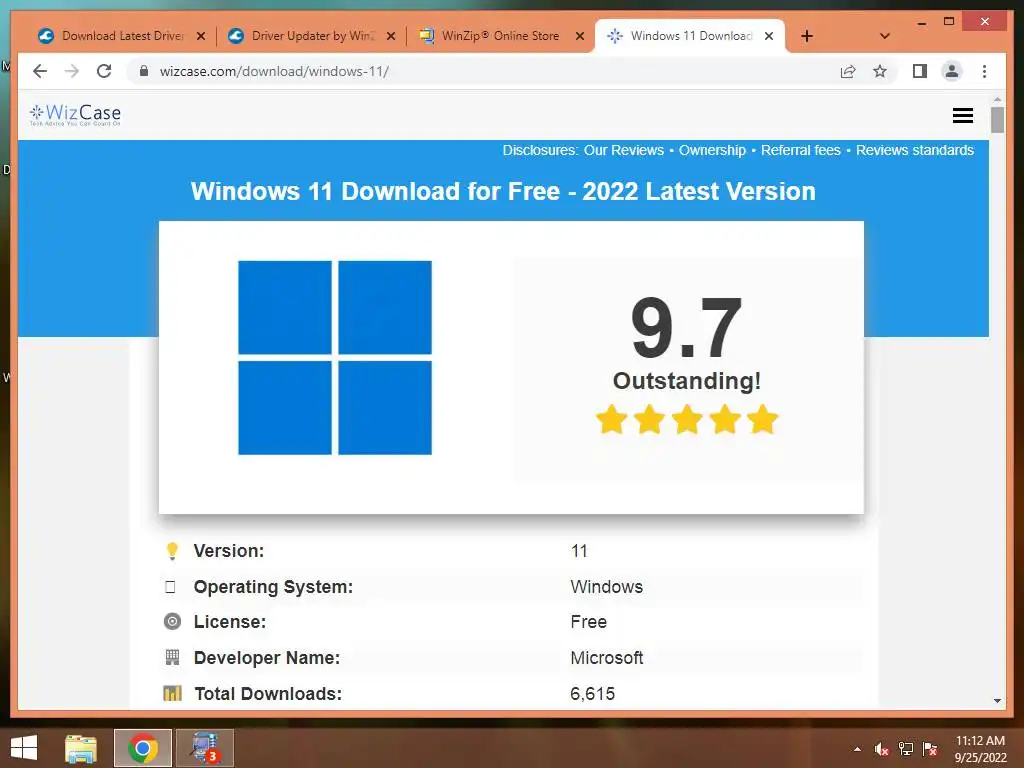Screen dimensions: 1024x768
Task: Go back to previous page
Action: 40,71
